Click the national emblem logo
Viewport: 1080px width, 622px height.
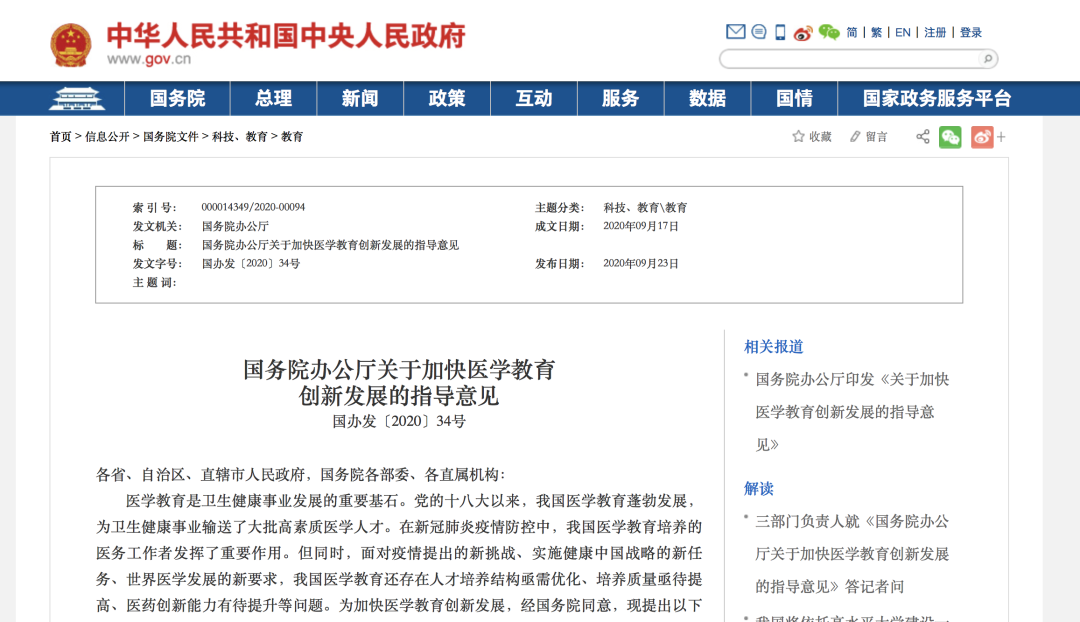(x=71, y=45)
